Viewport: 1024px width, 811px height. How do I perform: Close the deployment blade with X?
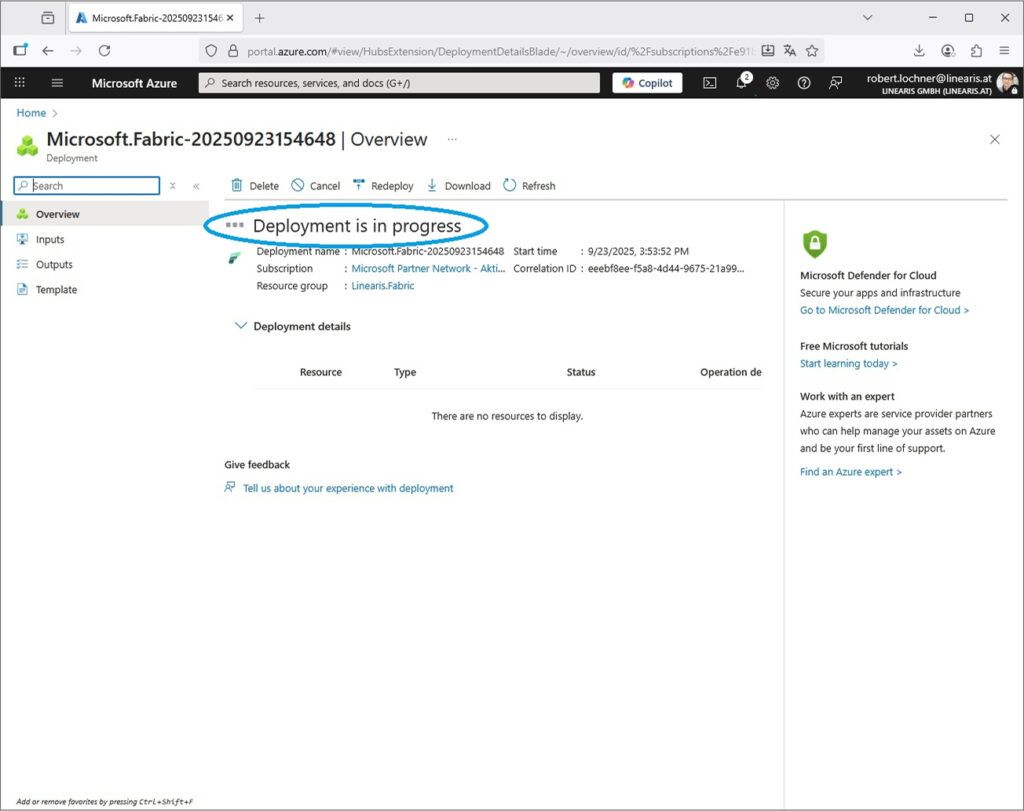coord(995,139)
